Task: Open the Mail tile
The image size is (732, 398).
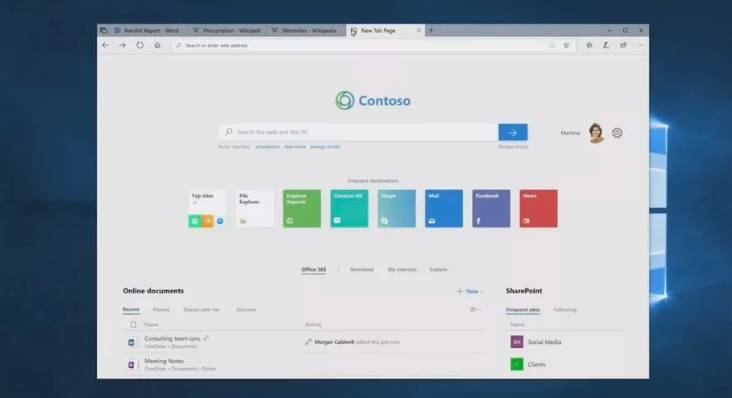Action: (444, 209)
